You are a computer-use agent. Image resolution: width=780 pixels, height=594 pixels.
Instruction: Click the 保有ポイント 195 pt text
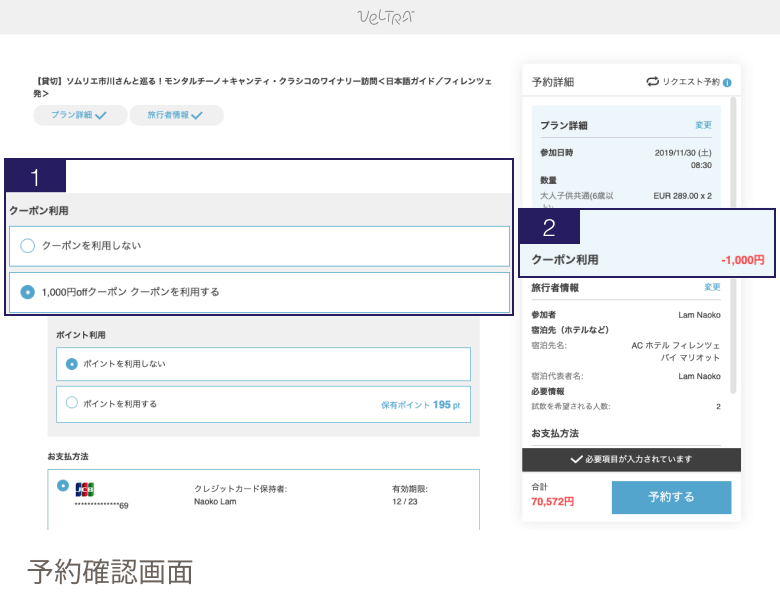pos(420,405)
